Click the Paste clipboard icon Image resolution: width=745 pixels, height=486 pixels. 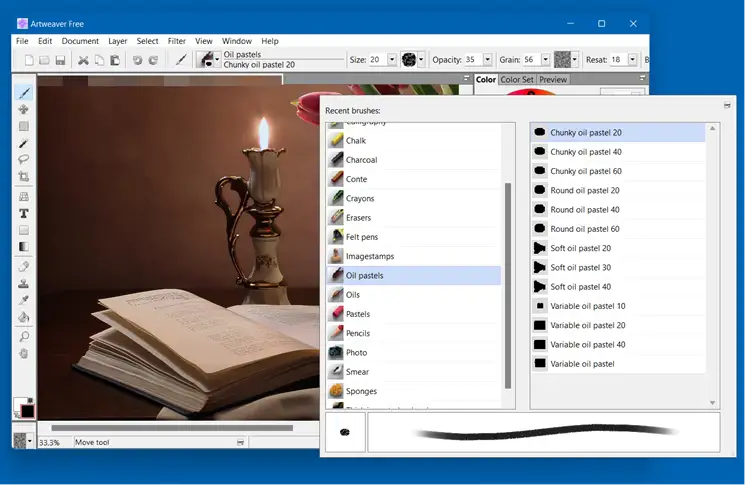tap(115, 60)
